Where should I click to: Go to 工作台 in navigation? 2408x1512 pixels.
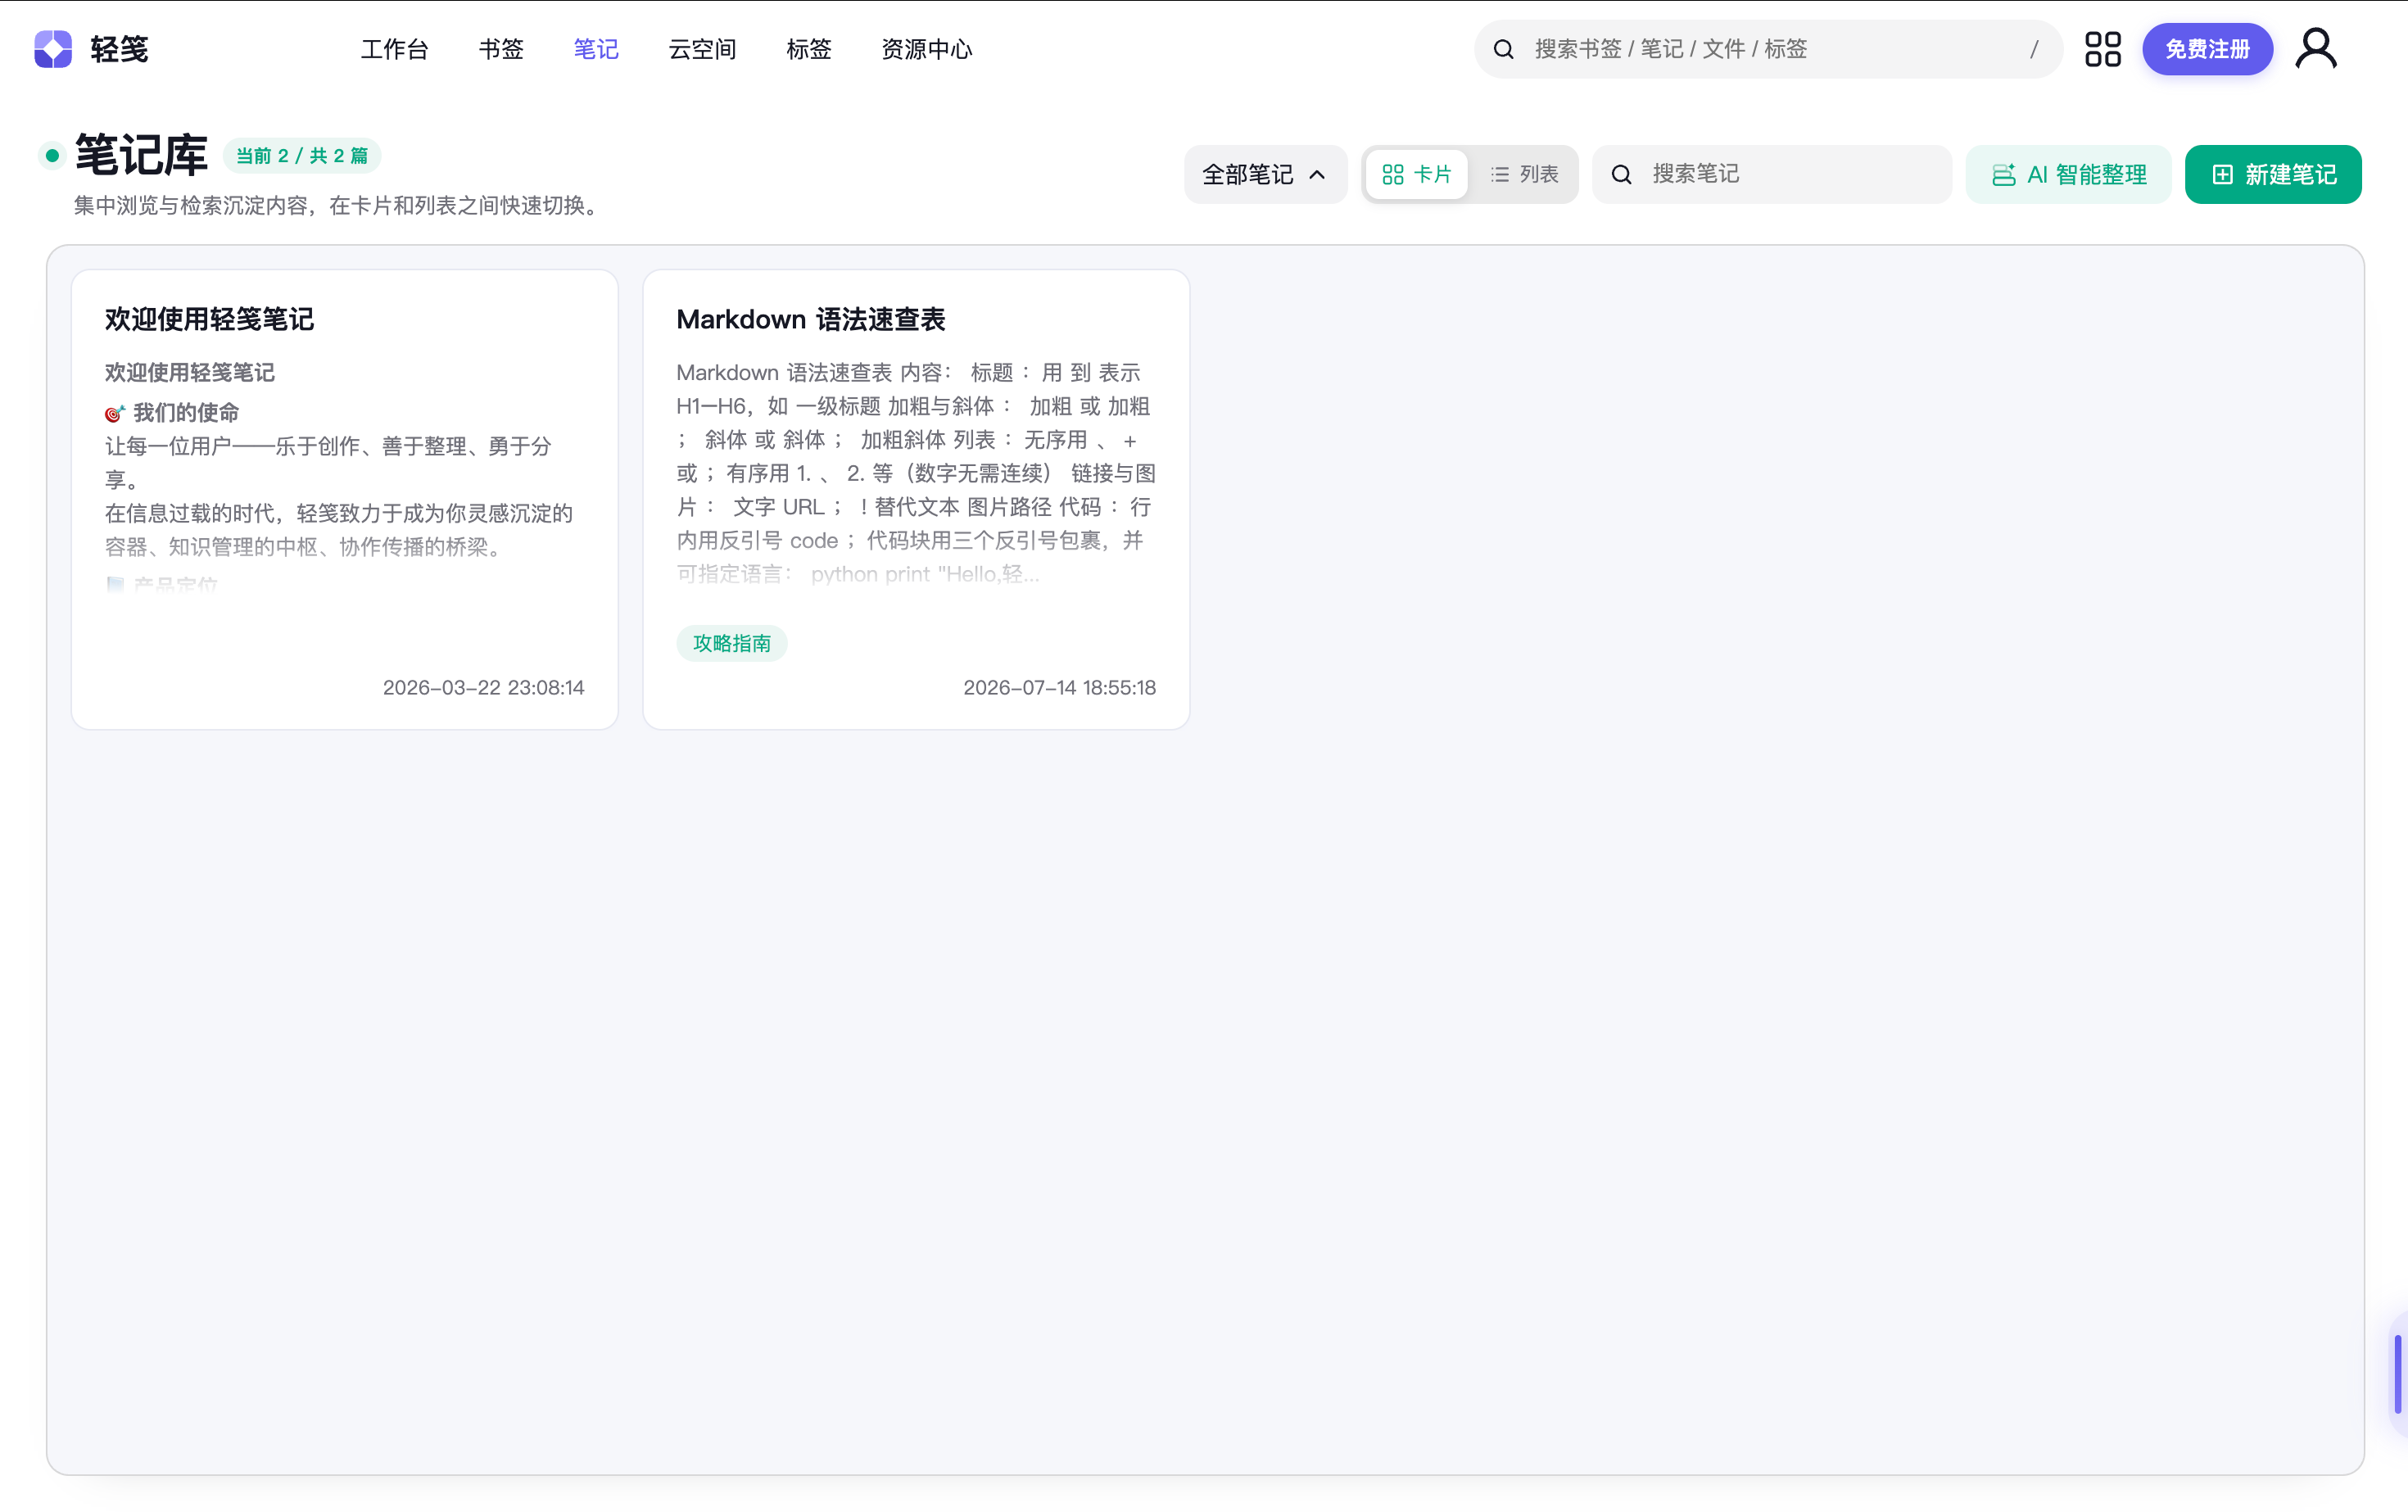pyautogui.click(x=394, y=49)
